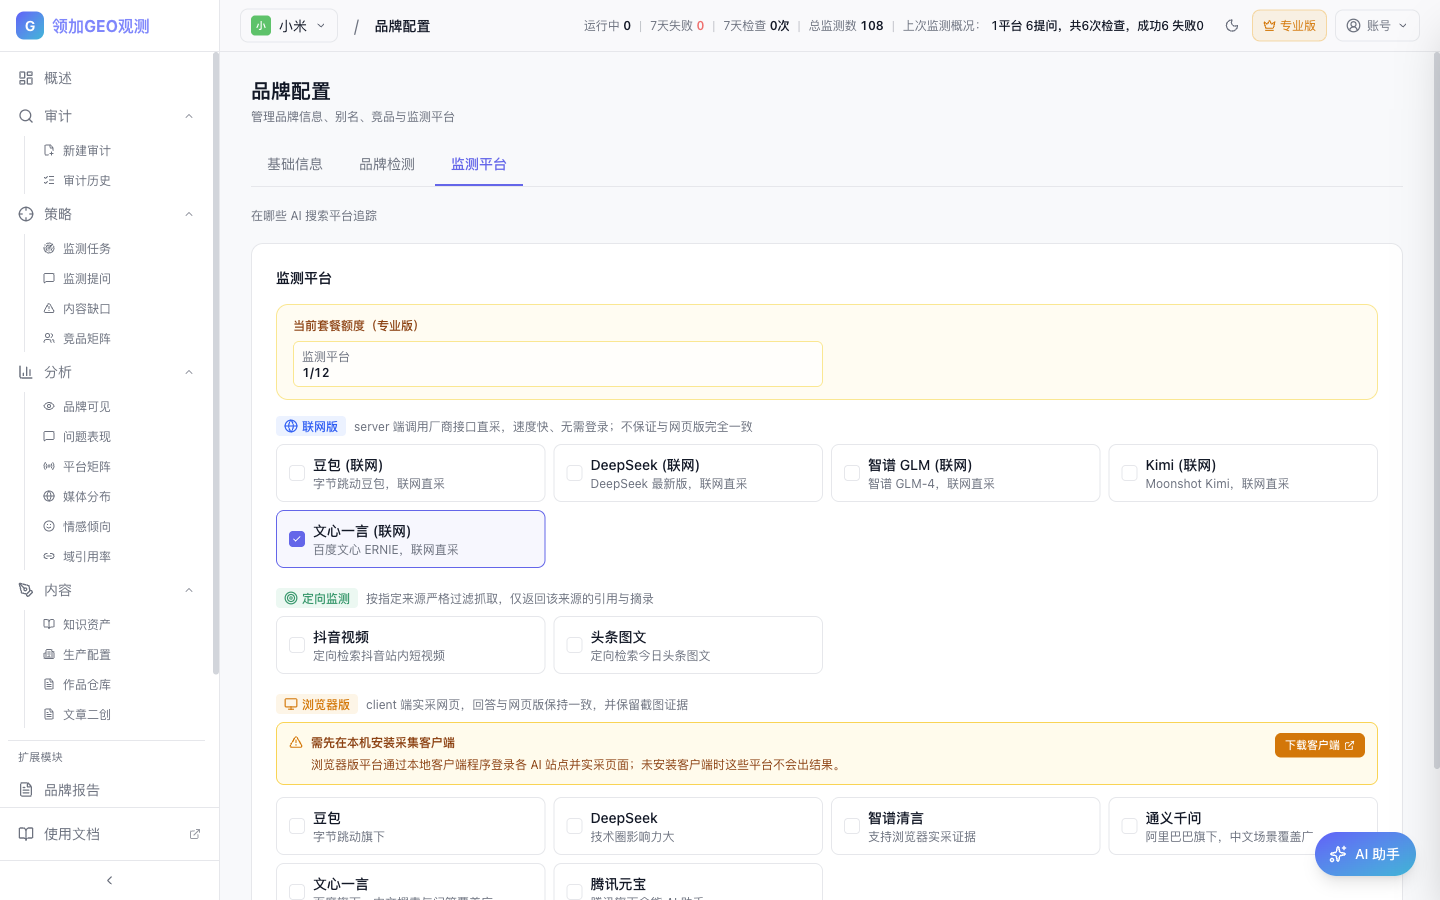Click the 作品仓库 file icon
Screen dimensions: 1440x900
pyautogui.click(x=49, y=684)
